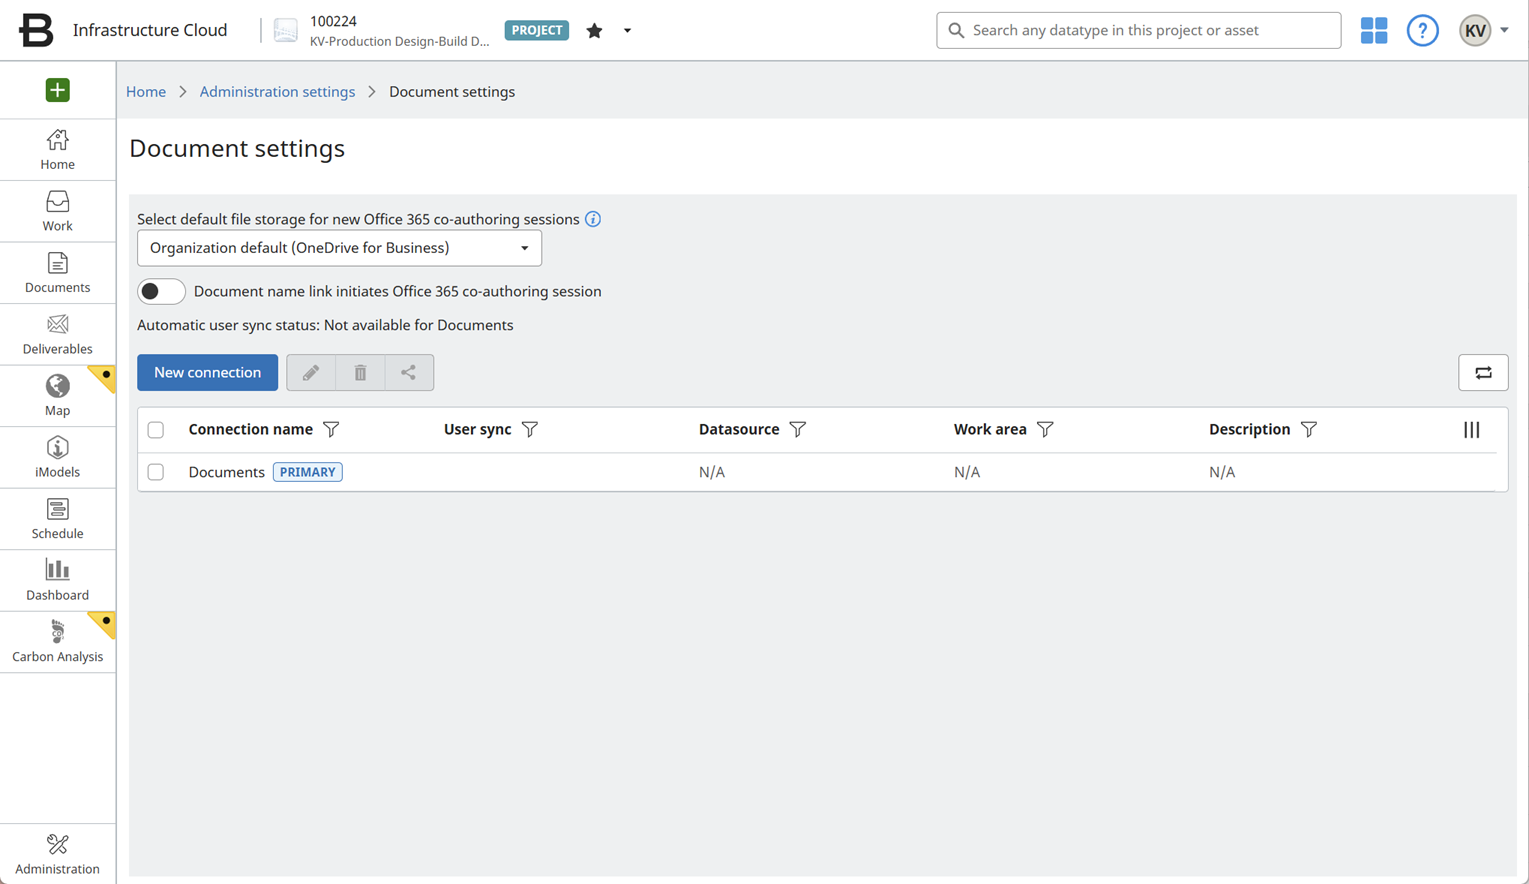Viewport: 1529px width, 884px height.
Task: Open Carbon Analysis in the sidebar
Action: pos(58,642)
